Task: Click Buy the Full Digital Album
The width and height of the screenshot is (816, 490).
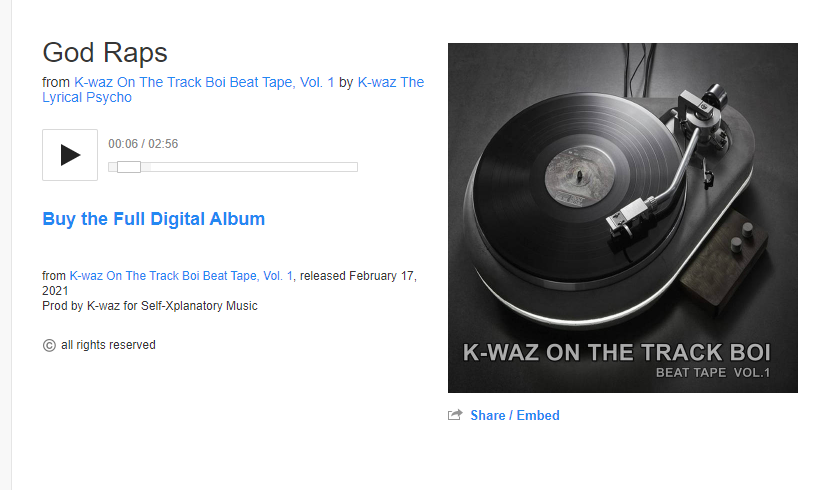Action: [x=154, y=219]
